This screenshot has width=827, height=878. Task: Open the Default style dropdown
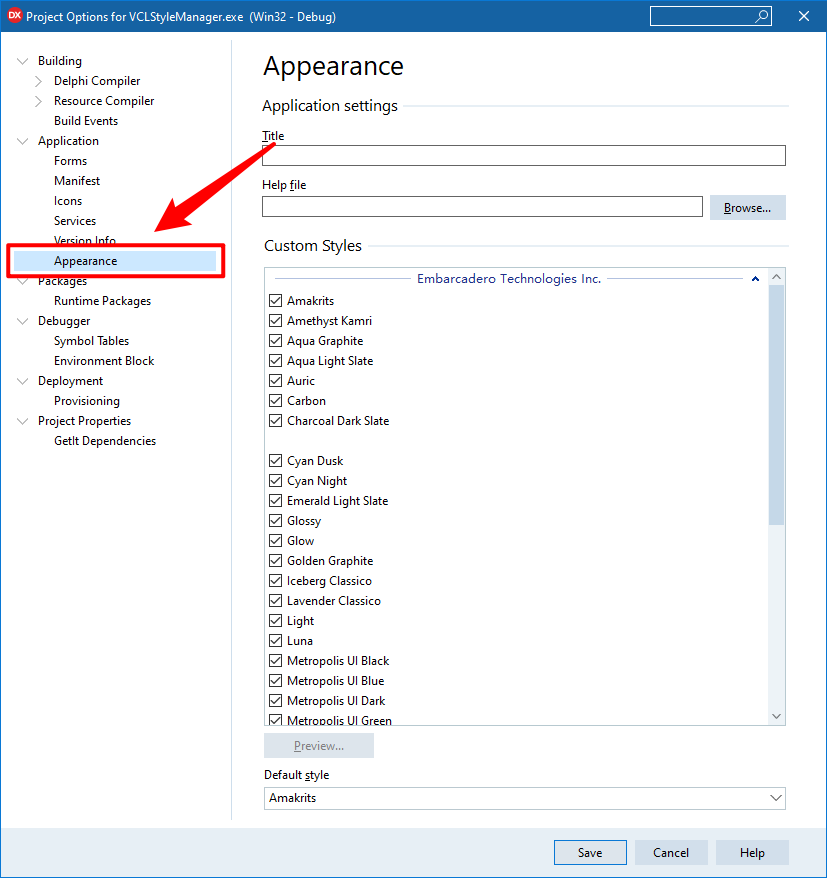tap(775, 798)
